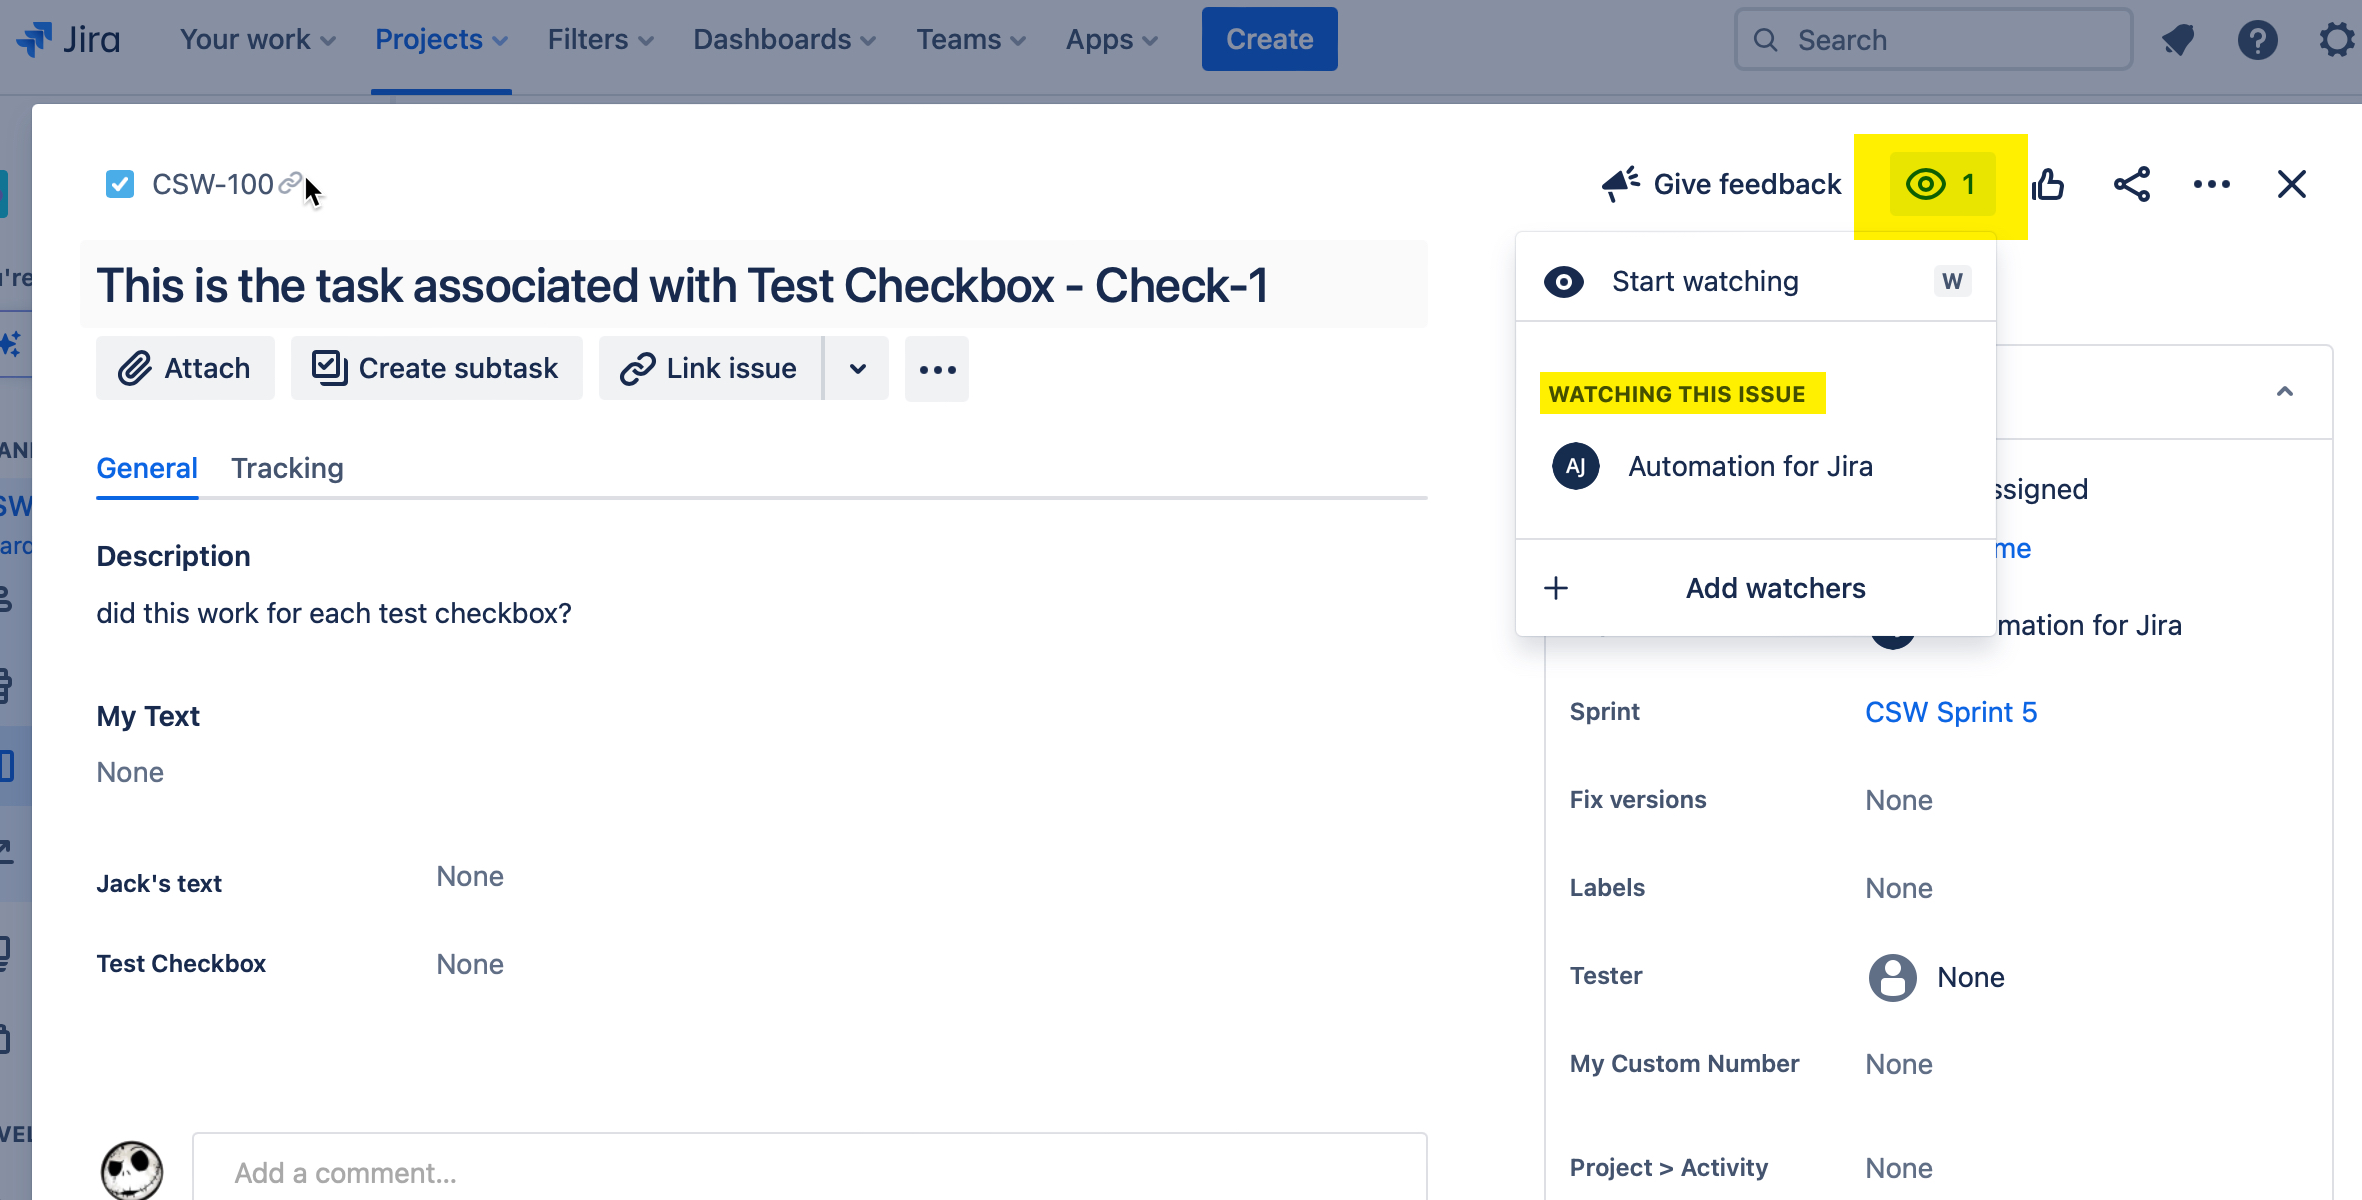Click the blue task type checkbox icon
The height and width of the screenshot is (1200, 2362).
pyautogui.click(x=120, y=185)
